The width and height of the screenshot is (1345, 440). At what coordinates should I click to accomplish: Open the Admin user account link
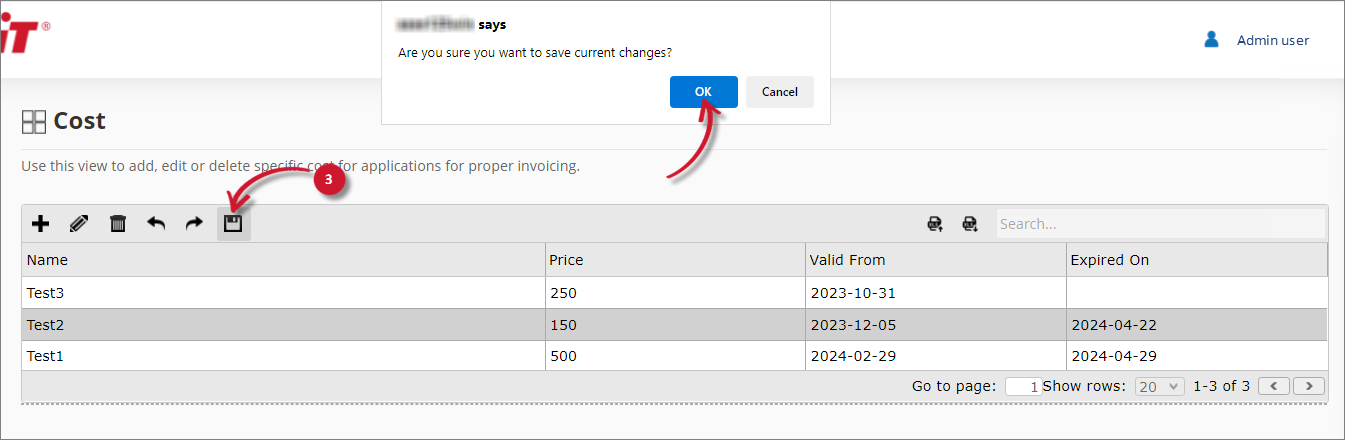click(x=1272, y=40)
